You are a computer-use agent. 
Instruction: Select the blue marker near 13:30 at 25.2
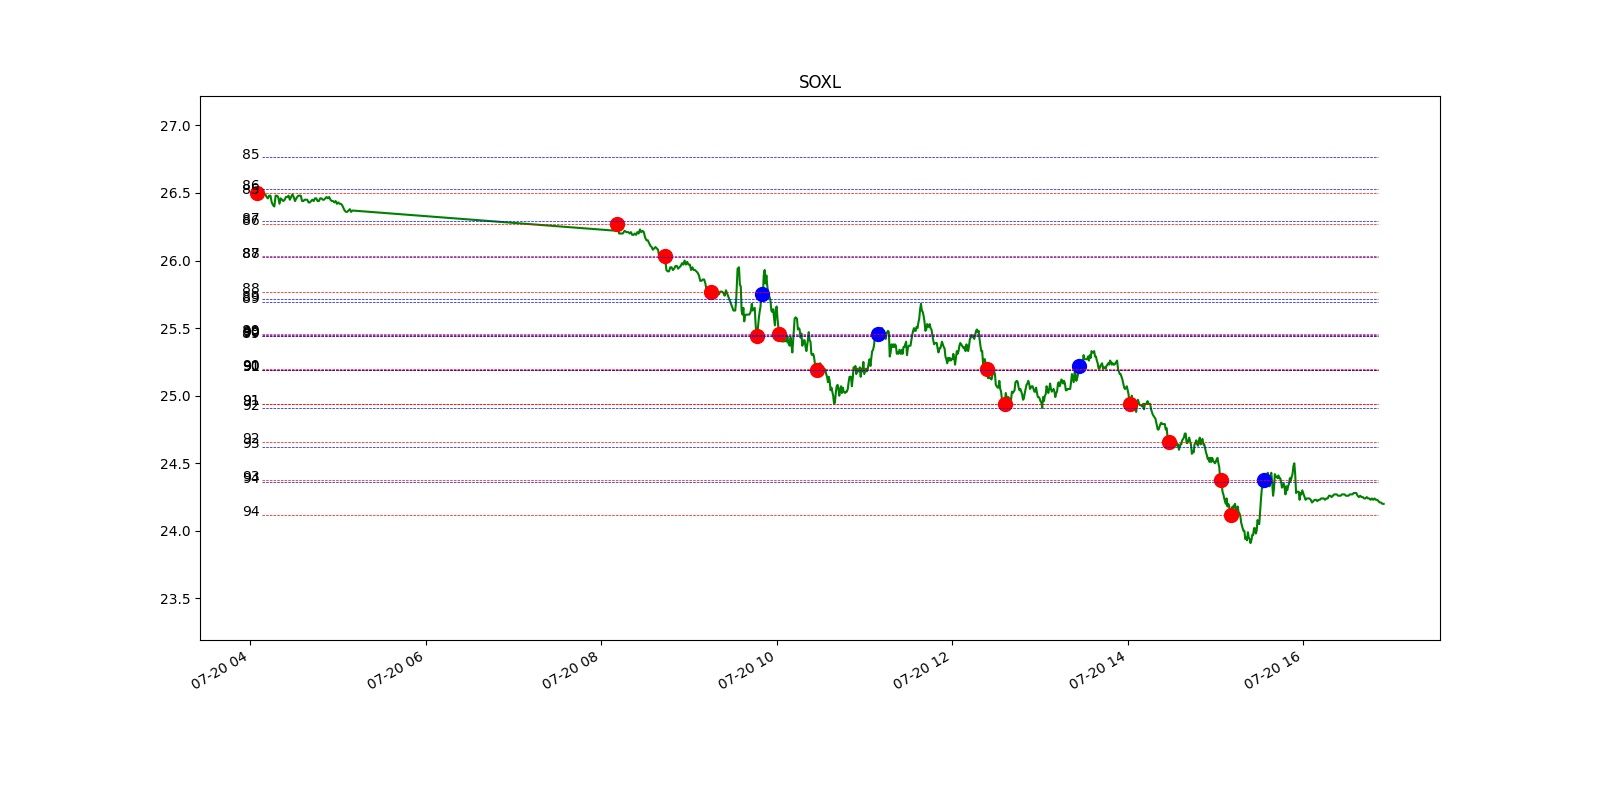[1079, 366]
